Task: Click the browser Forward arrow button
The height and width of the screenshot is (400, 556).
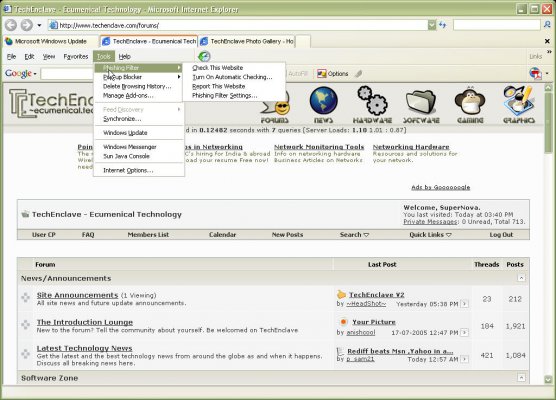Action: pos(27,25)
